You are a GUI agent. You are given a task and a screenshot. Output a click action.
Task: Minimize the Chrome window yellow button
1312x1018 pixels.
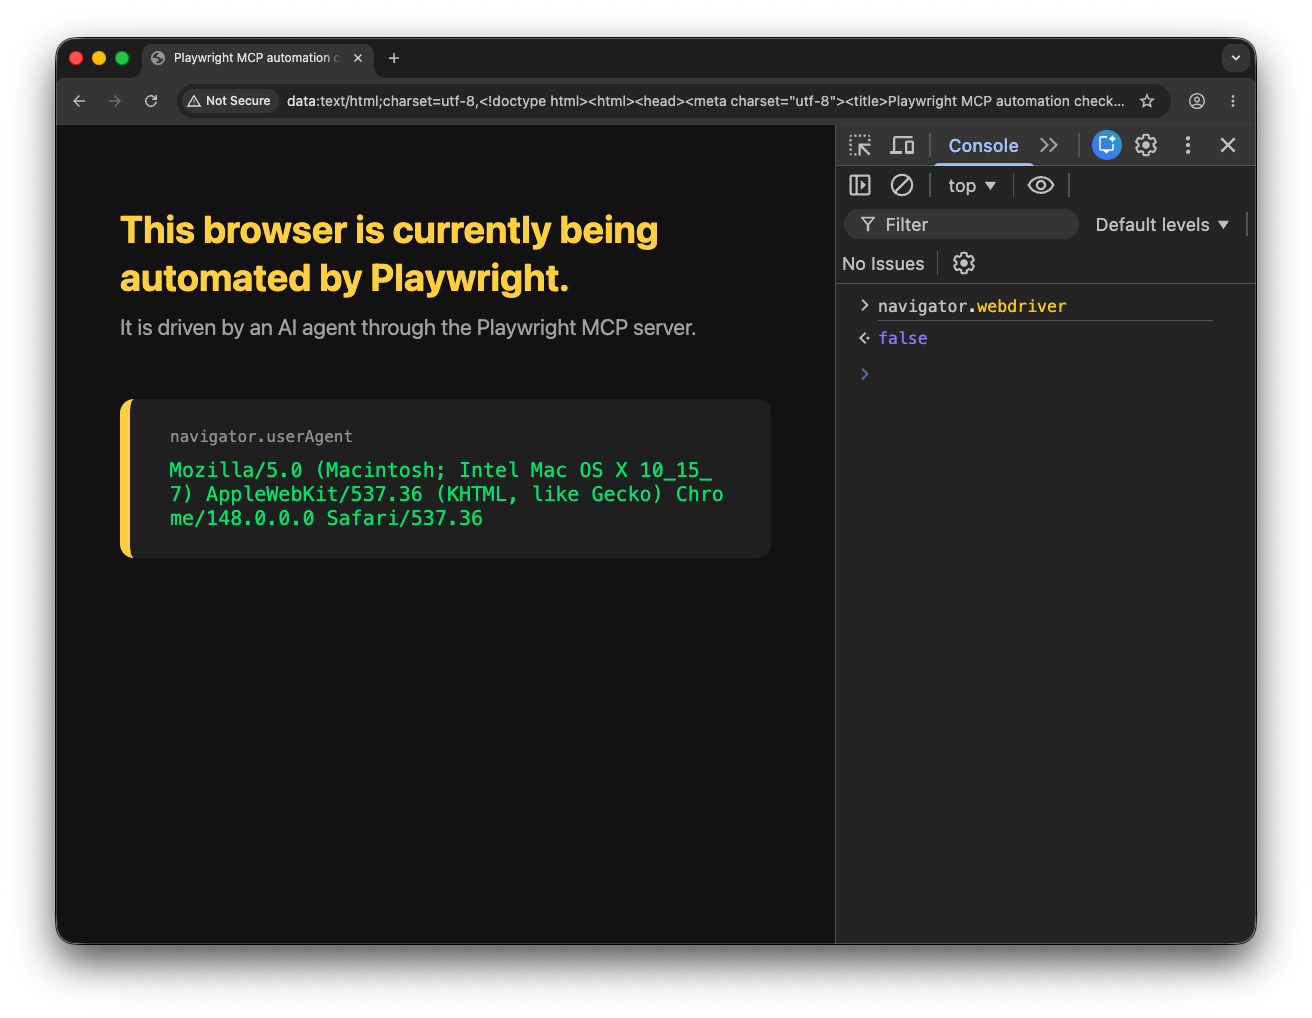99,58
